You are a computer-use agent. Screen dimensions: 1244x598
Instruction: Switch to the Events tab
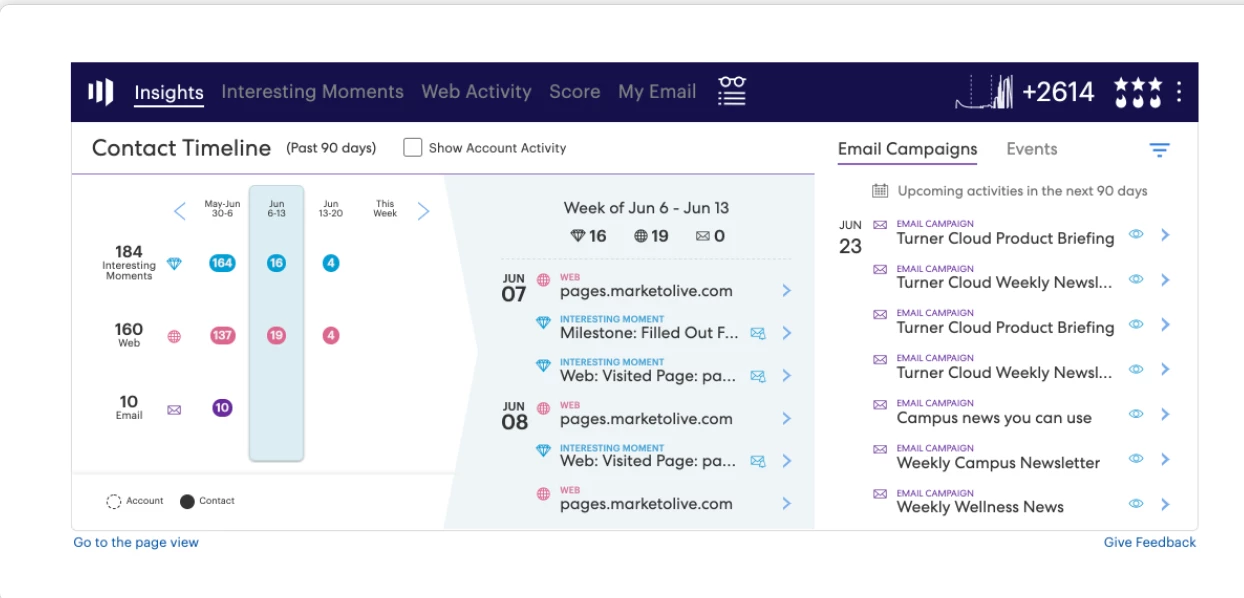1031,149
